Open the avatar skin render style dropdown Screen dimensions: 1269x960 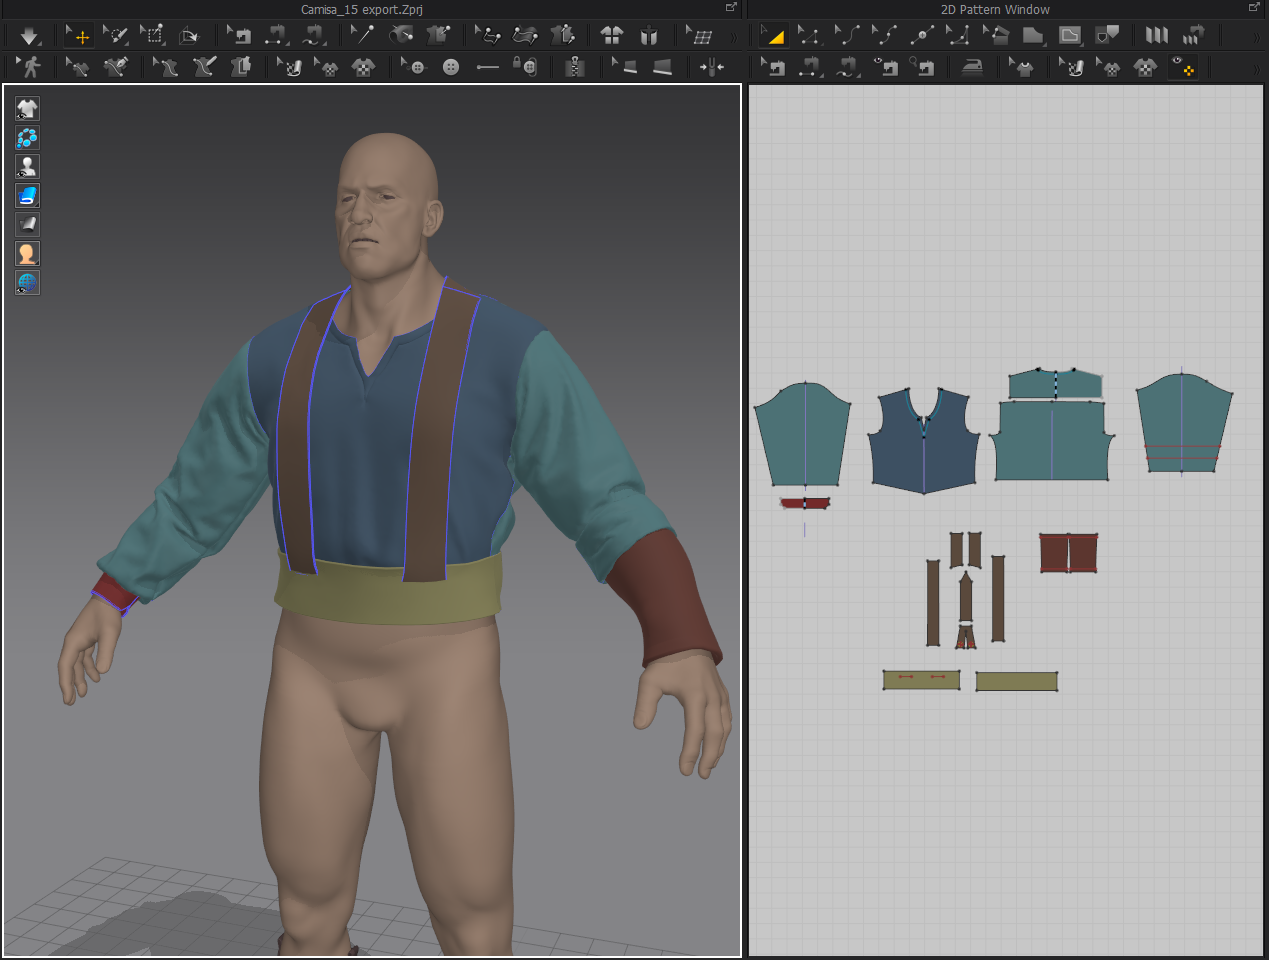coord(27,254)
